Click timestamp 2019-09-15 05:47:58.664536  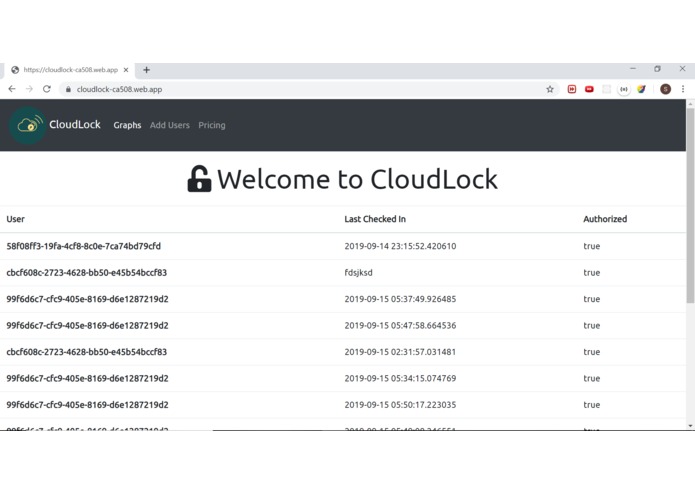point(400,326)
